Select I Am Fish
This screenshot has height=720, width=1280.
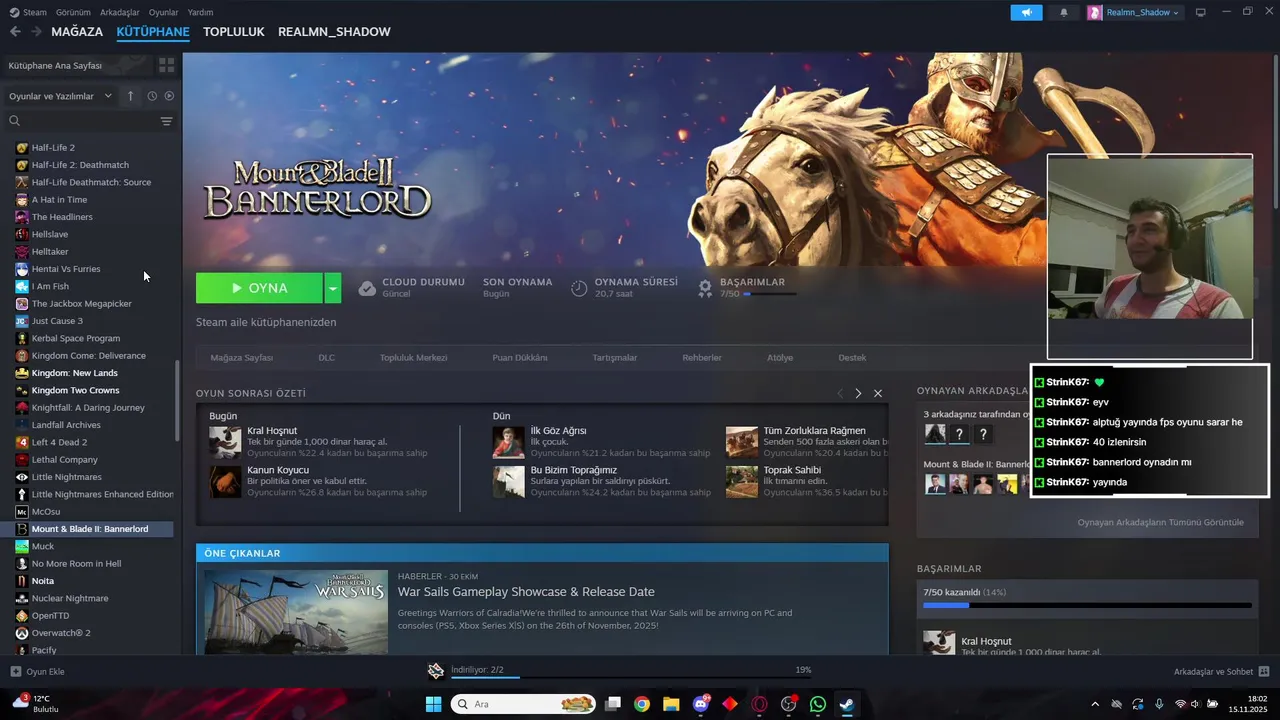(x=50, y=286)
